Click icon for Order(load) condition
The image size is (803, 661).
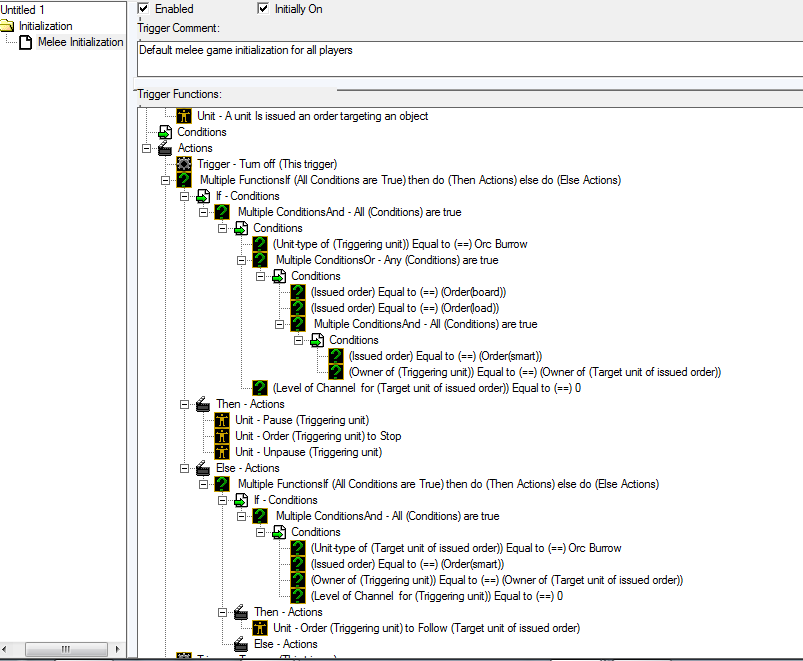(x=298, y=308)
